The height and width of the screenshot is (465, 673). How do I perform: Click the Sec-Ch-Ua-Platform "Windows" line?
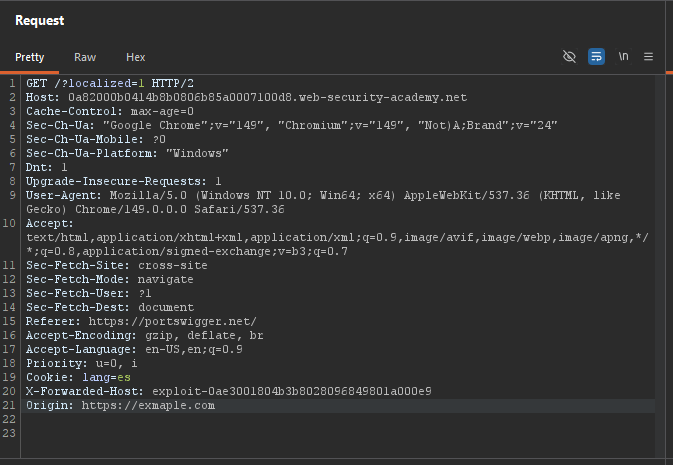coord(127,153)
